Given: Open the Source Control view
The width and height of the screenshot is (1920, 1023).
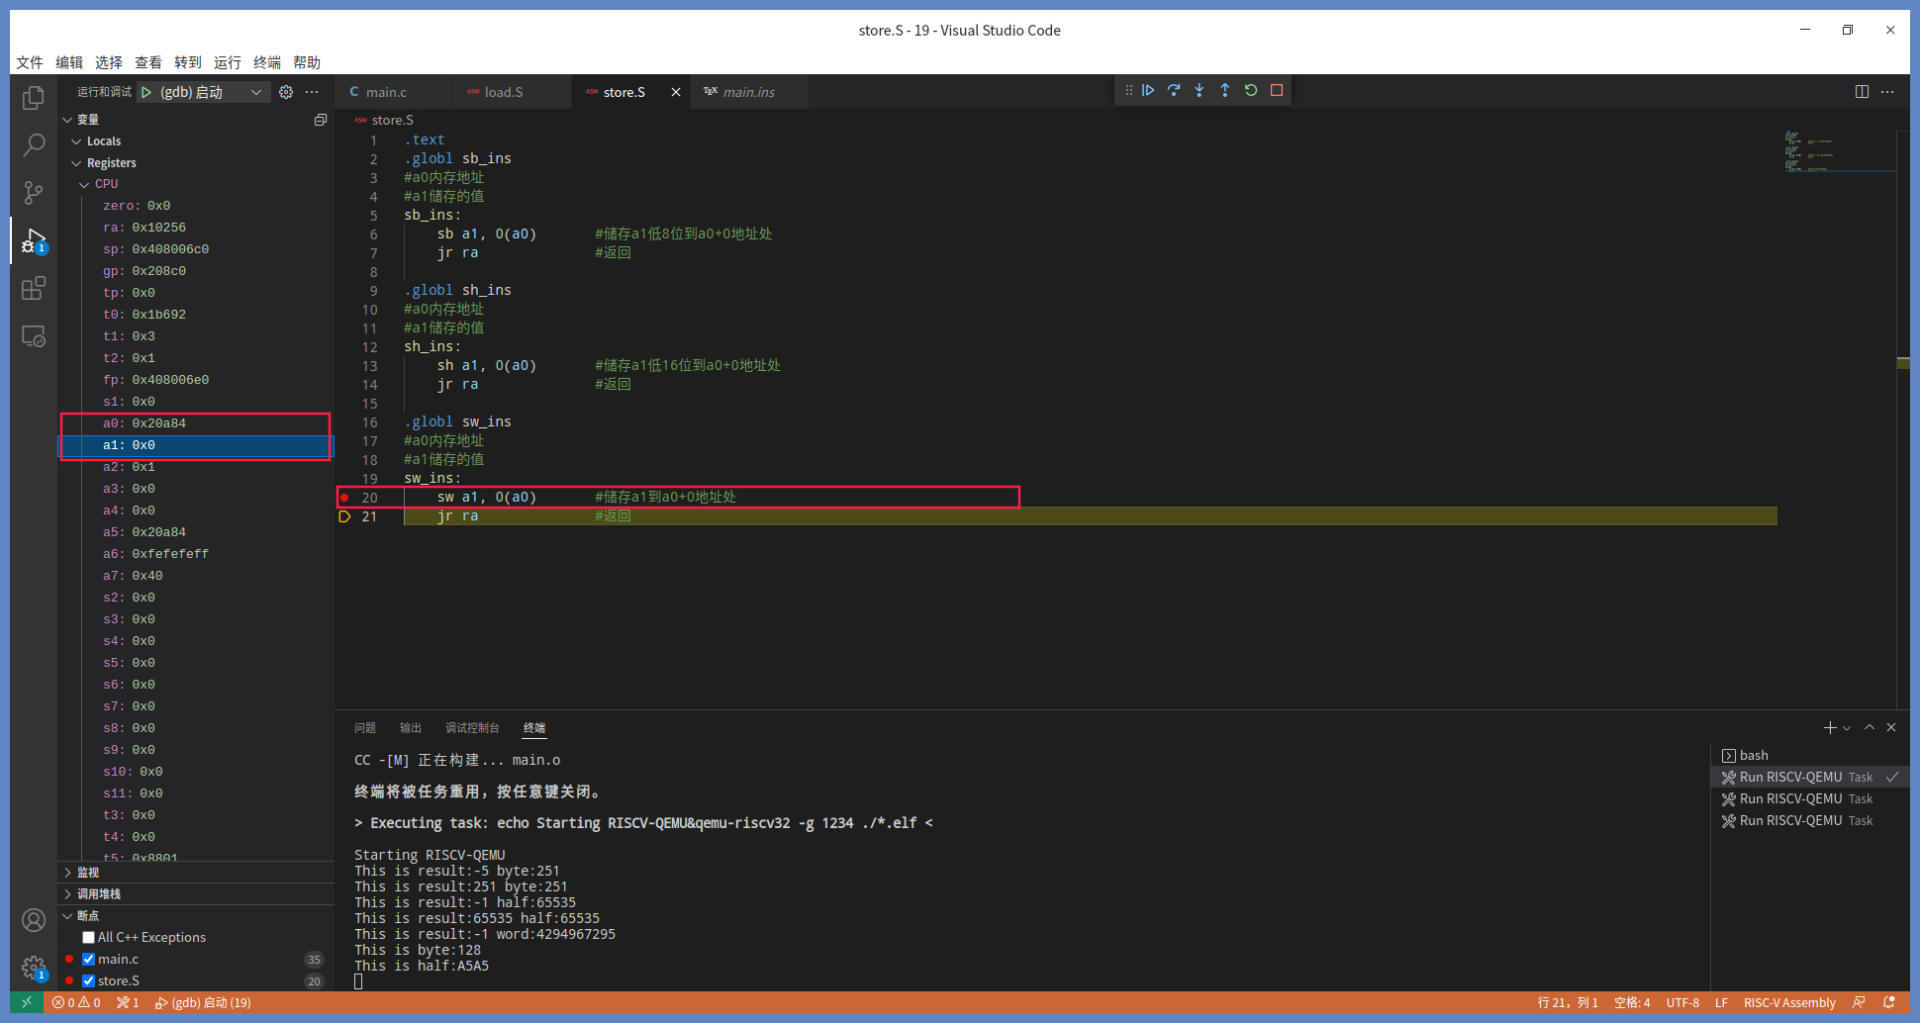Looking at the screenshot, I should coord(34,193).
